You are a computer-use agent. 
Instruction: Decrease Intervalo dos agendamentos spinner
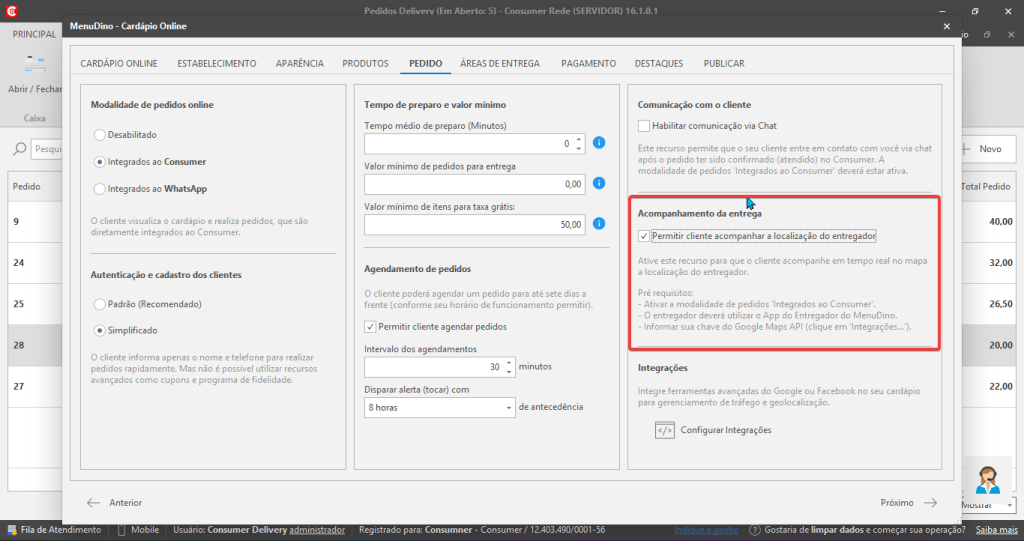tap(509, 372)
